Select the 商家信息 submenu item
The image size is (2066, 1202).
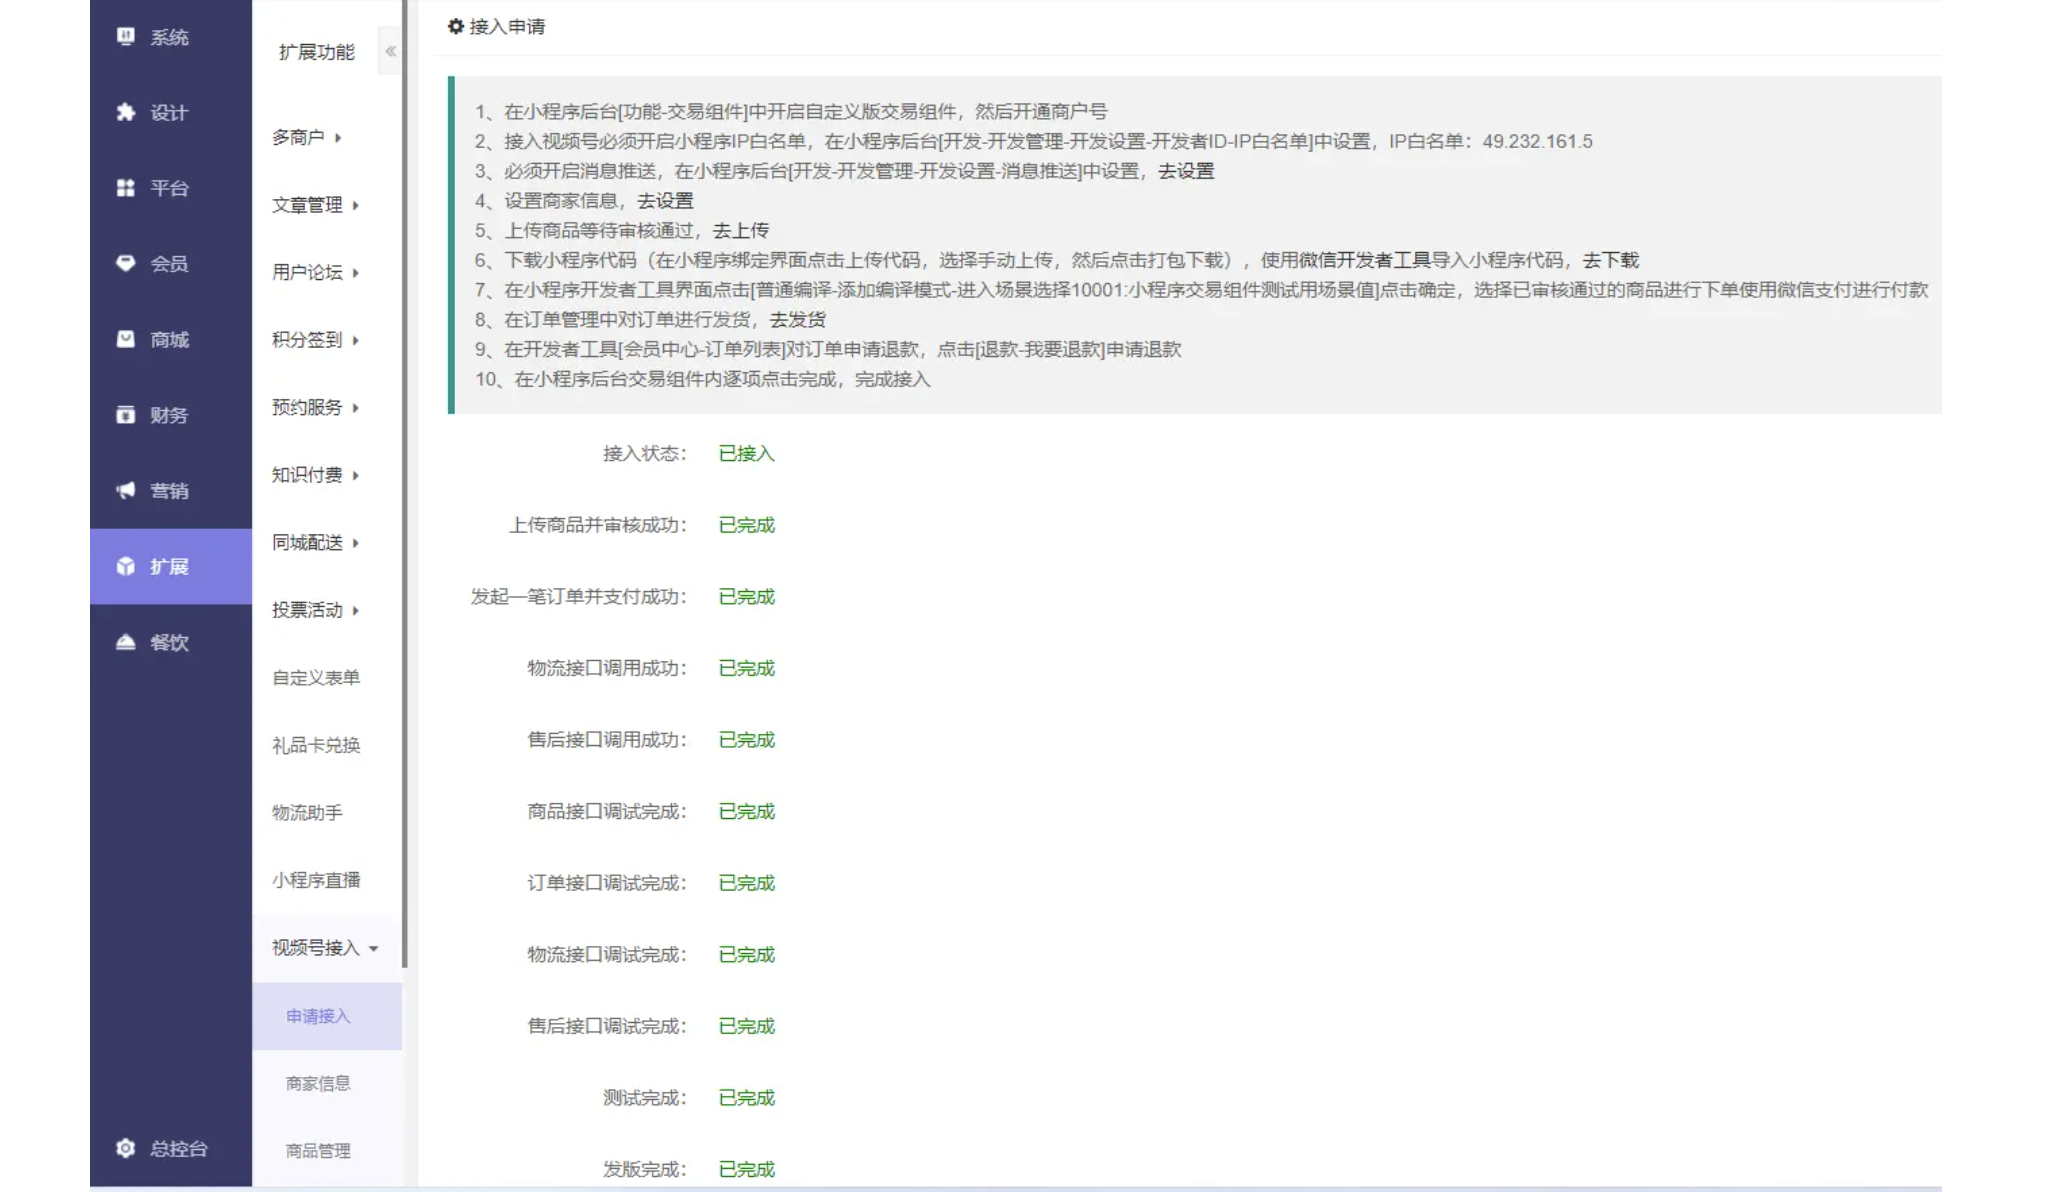[326, 1083]
